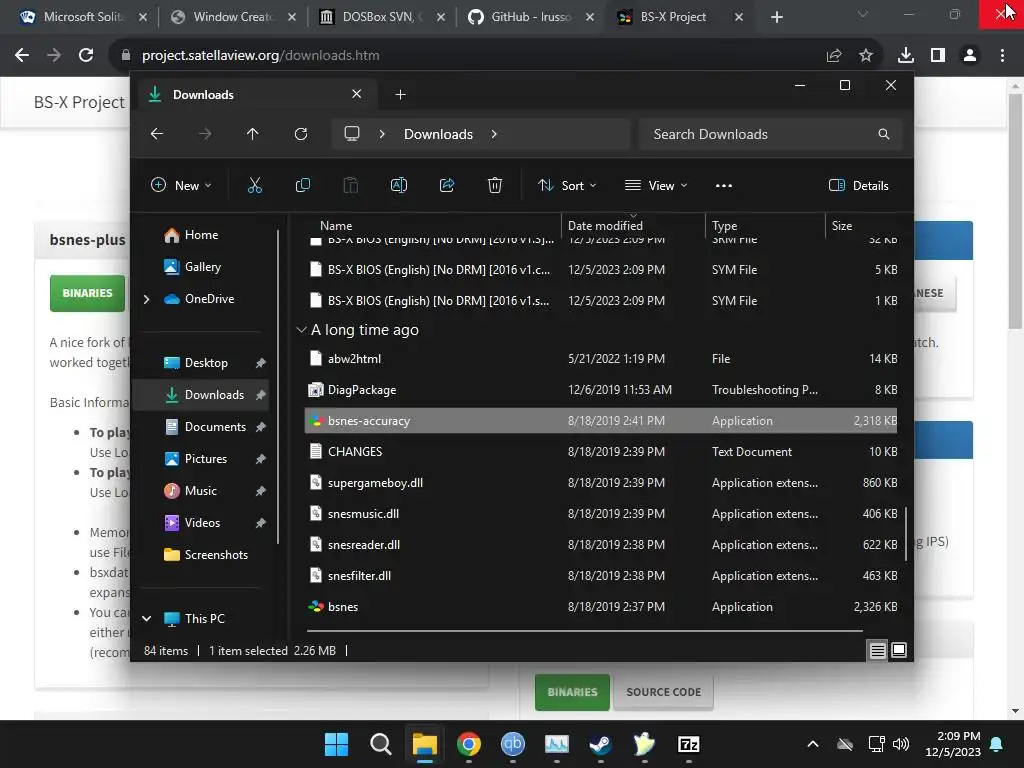Toggle the Details pane button
This screenshot has width=1024, height=768.
coord(858,185)
